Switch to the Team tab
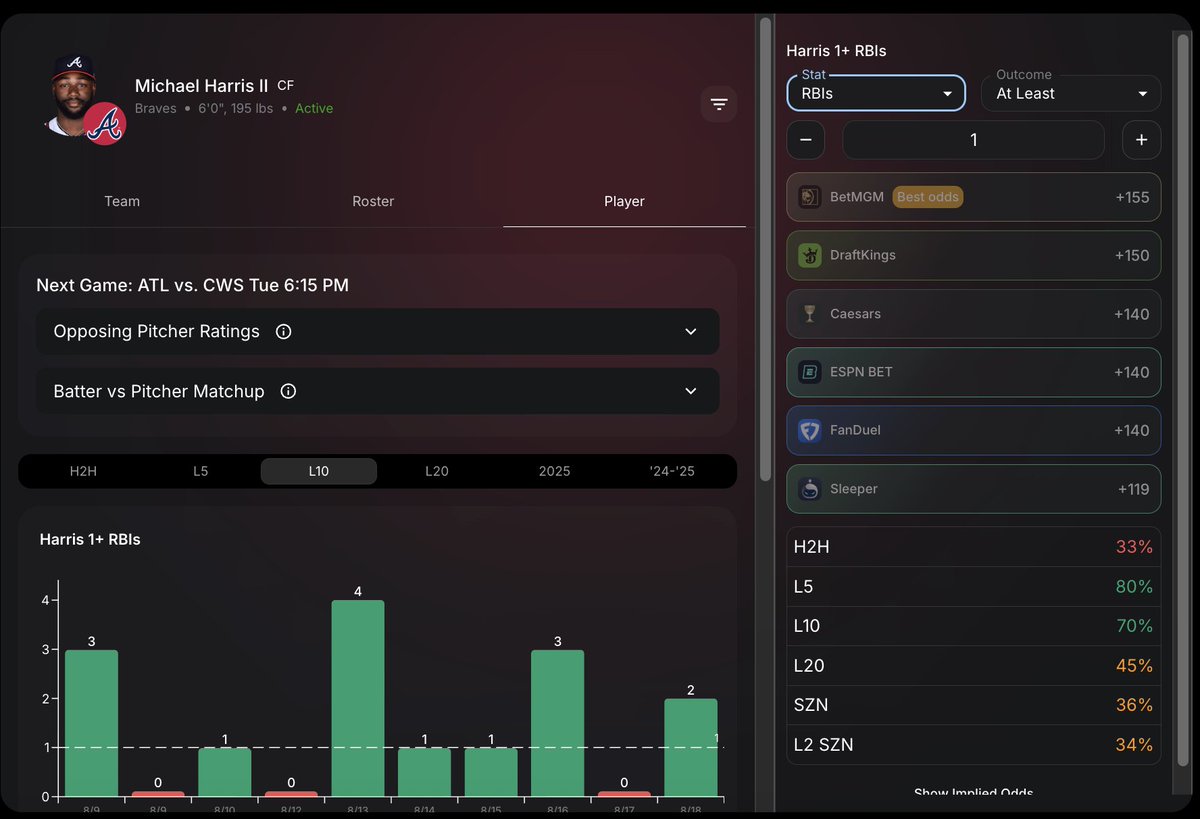1200x819 pixels. (122, 201)
